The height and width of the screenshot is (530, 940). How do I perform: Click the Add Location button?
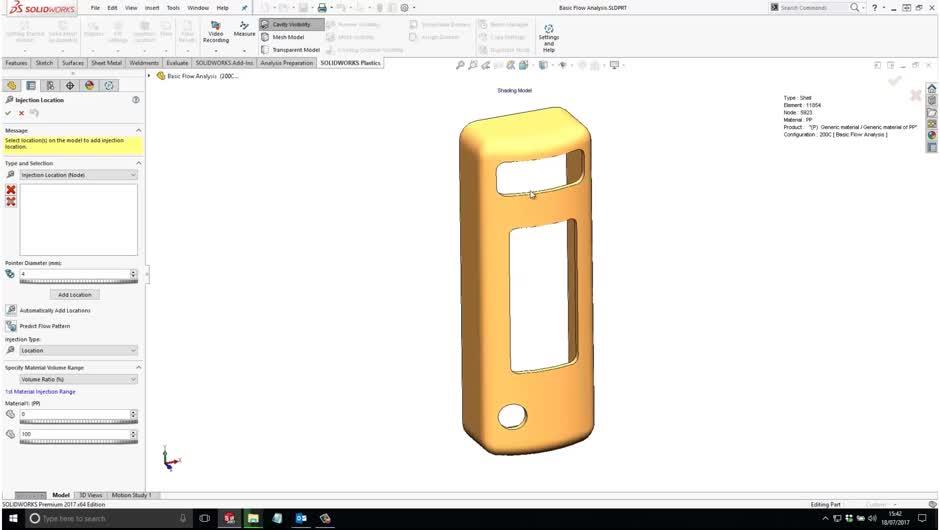pos(74,295)
